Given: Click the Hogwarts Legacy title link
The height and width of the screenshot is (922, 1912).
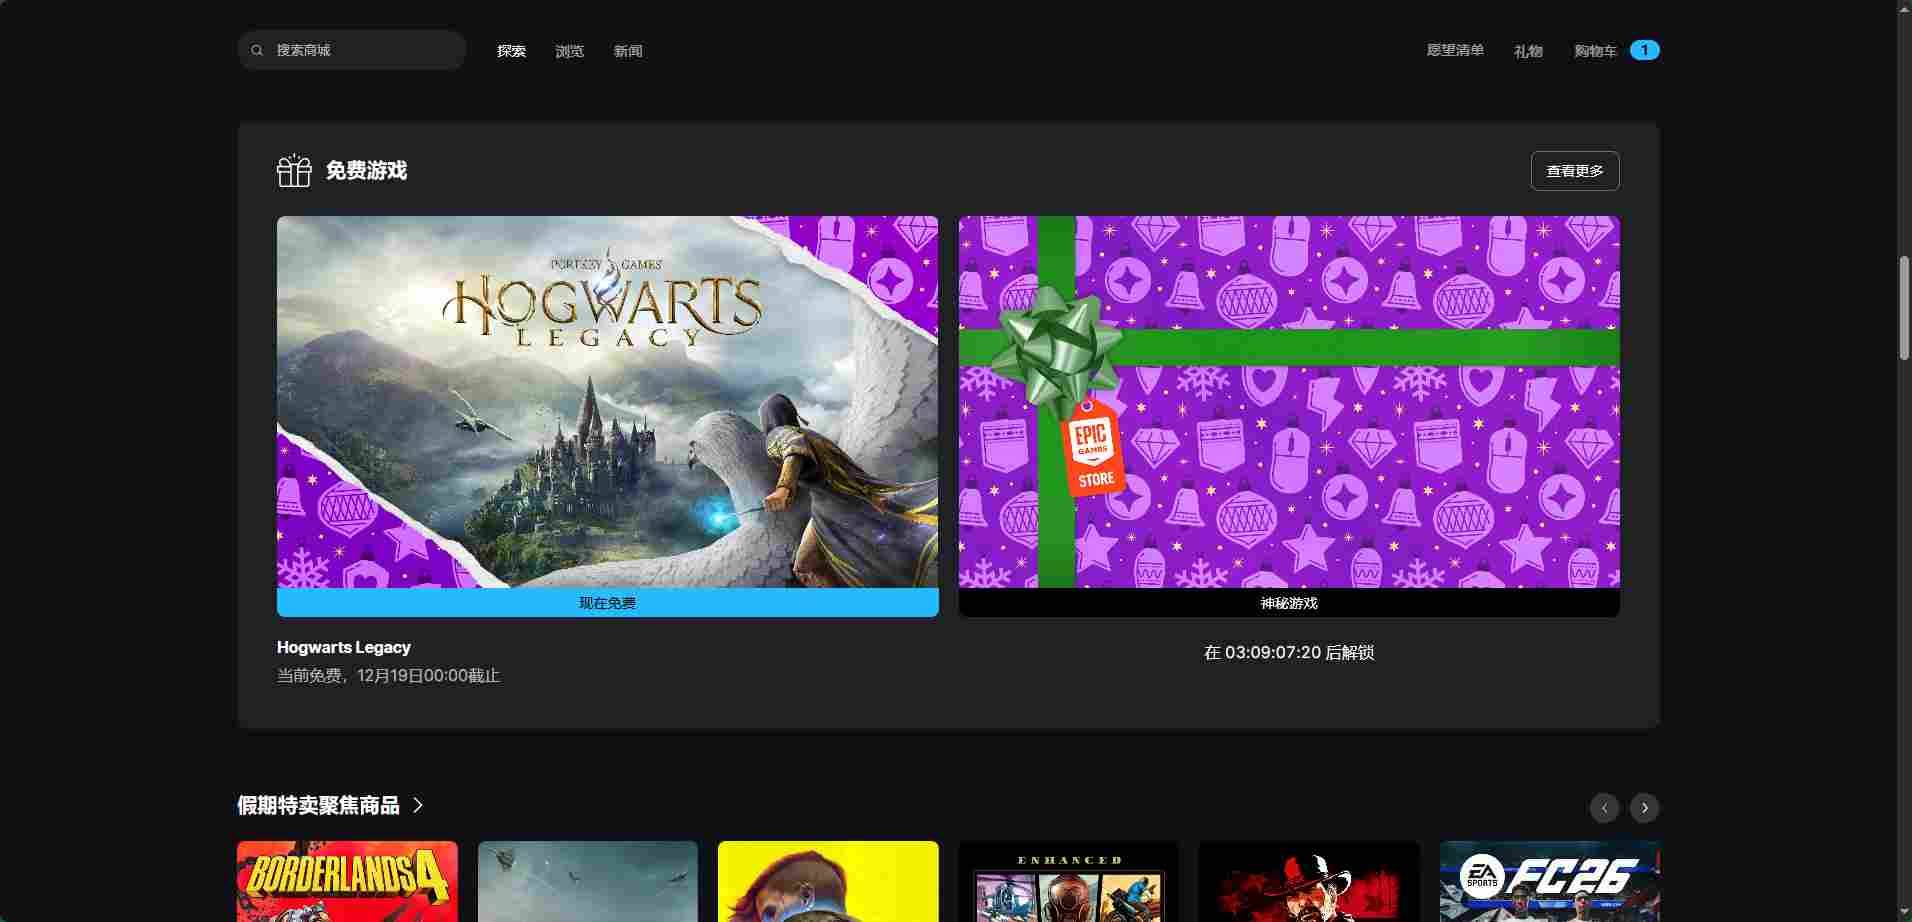Looking at the screenshot, I should pyautogui.click(x=343, y=647).
